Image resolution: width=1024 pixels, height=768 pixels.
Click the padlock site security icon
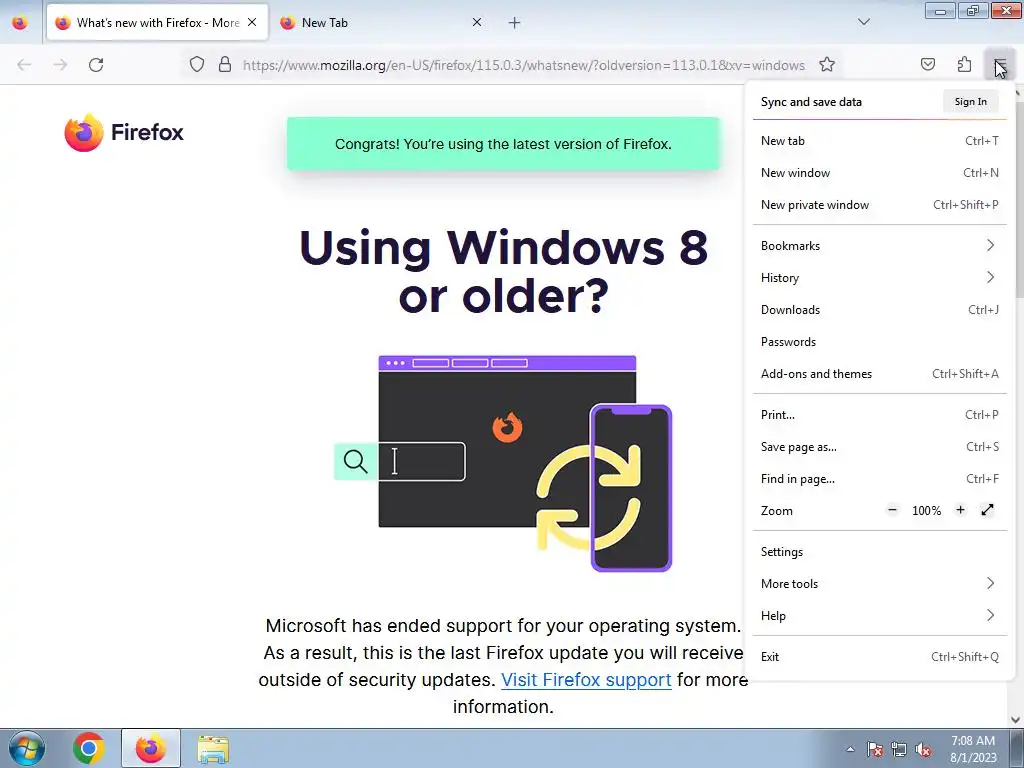tap(225, 65)
